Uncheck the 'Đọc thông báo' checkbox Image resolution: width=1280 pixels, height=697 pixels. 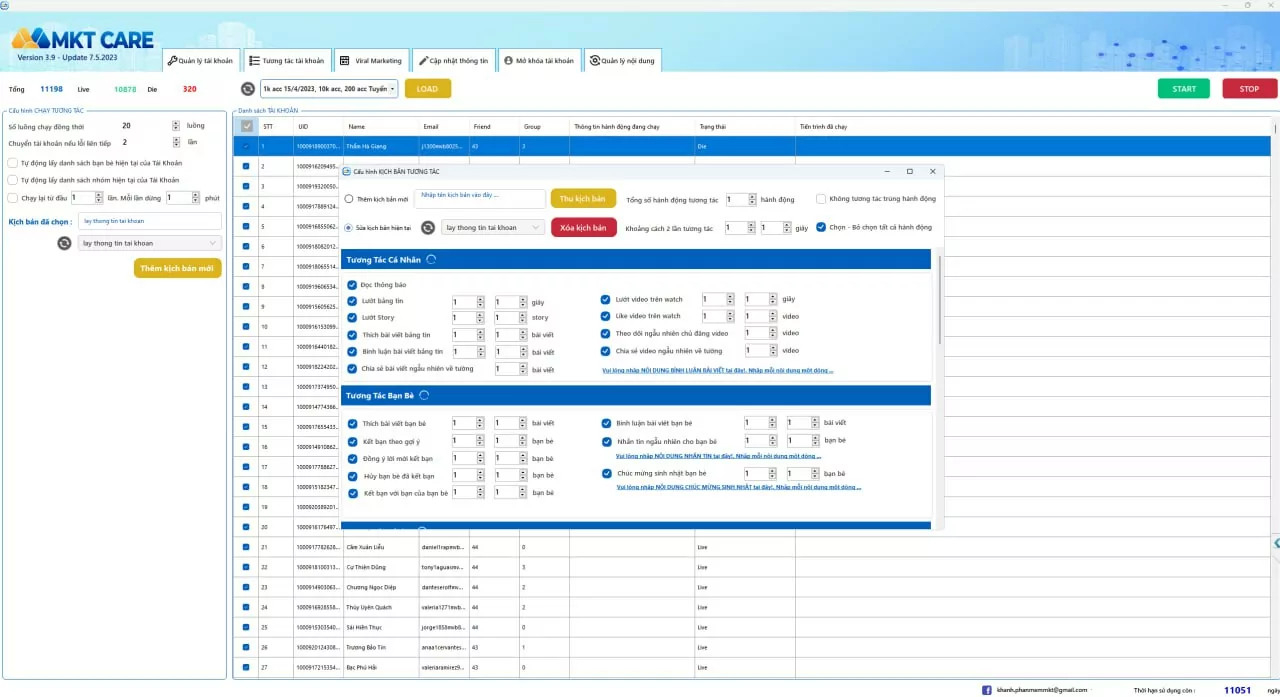352,285
